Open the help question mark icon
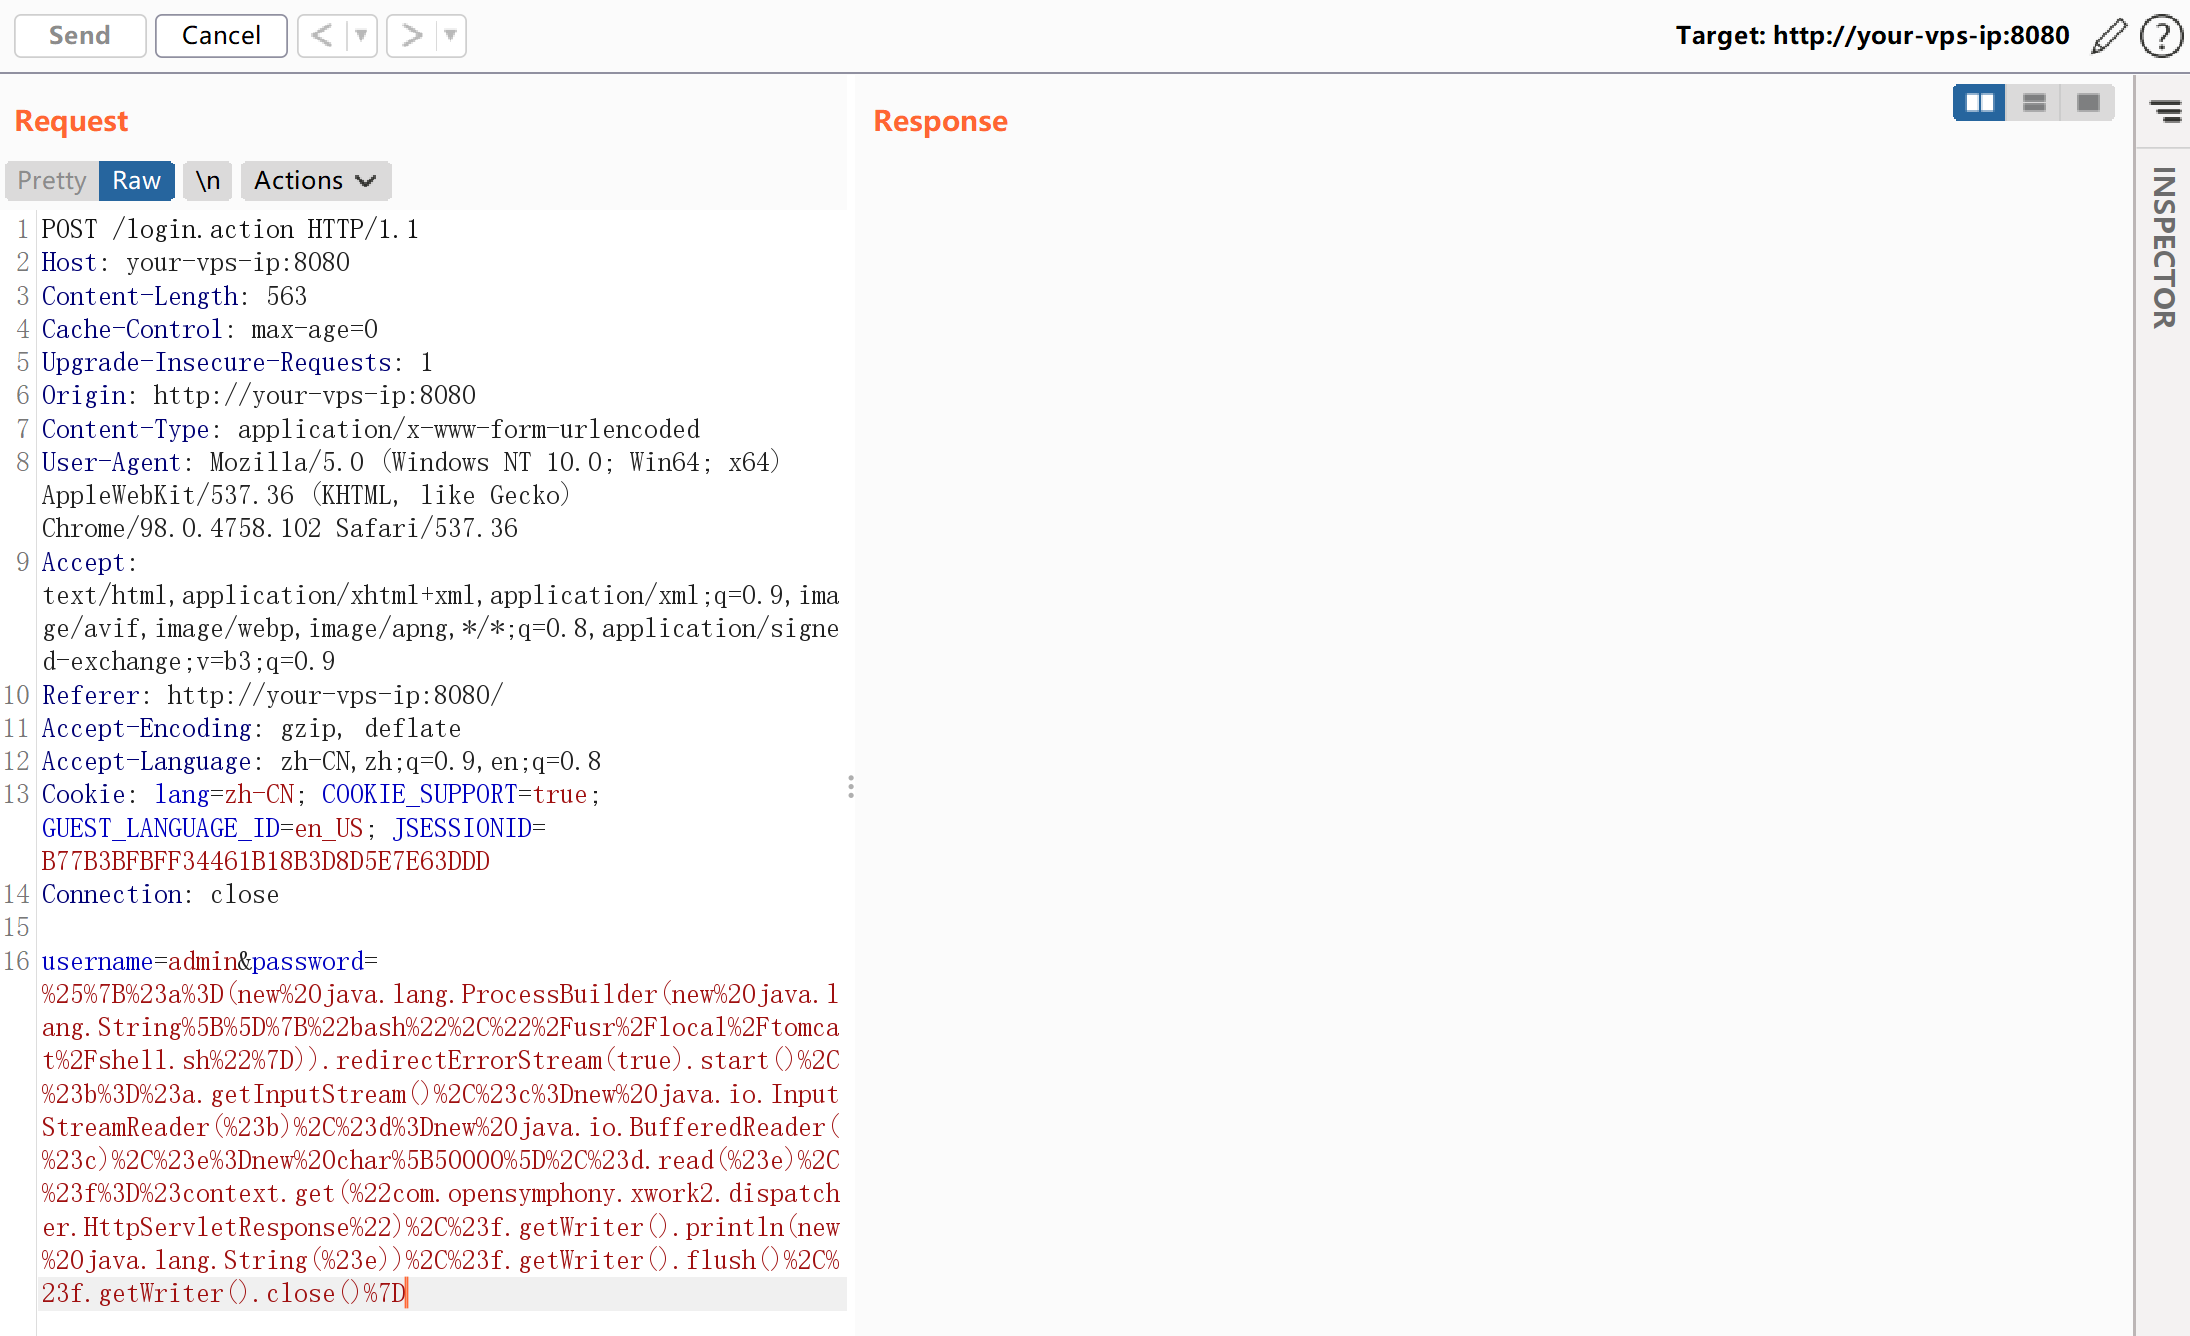This screenshot has width=2190, height=1336. (2160, 36)
